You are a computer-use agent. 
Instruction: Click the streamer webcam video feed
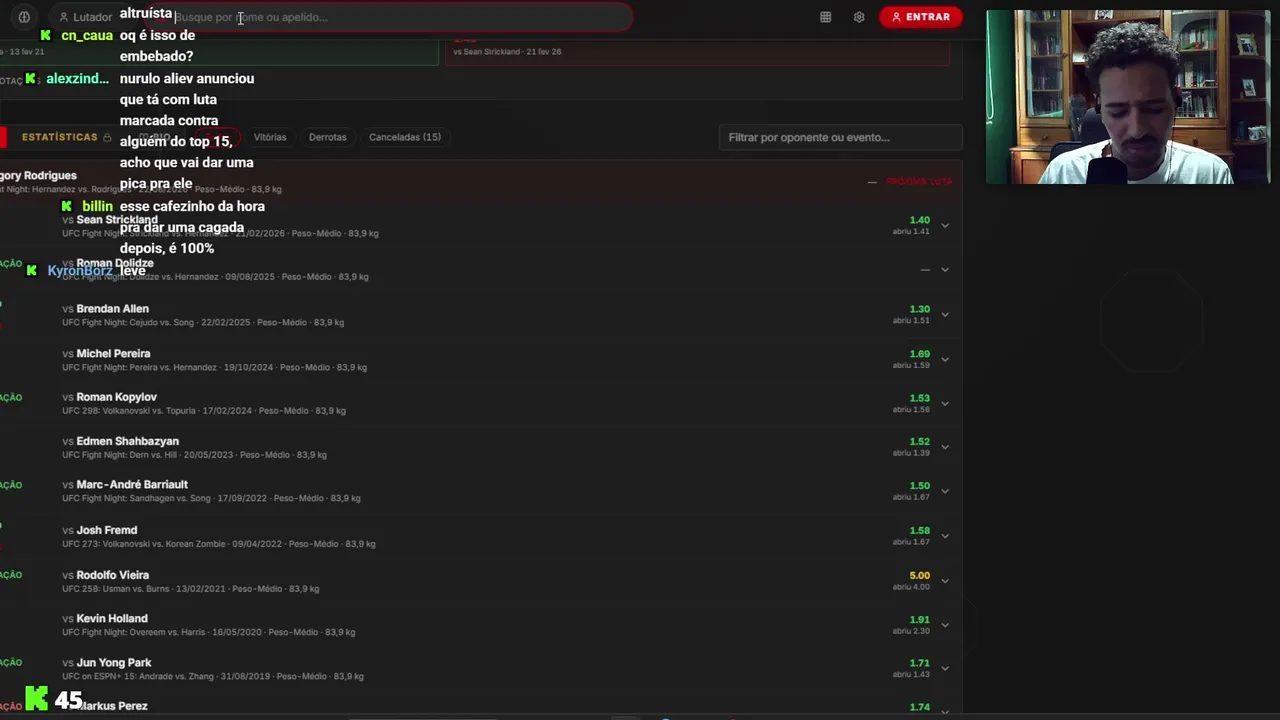pos(1128,97)
